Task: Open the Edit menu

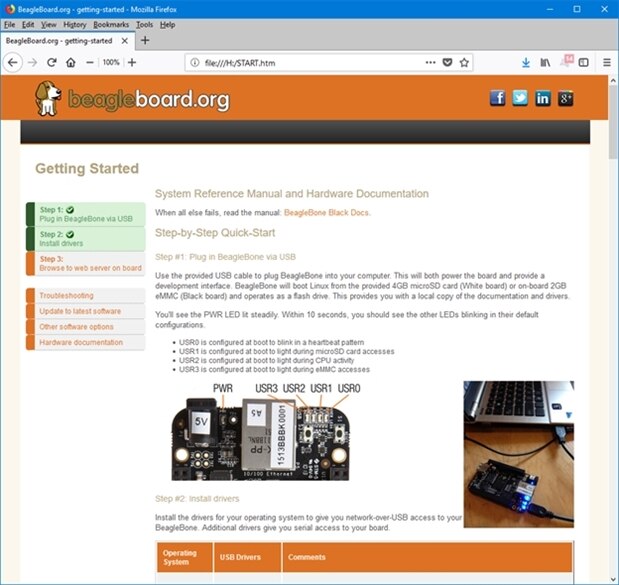Action: pyautogui.click(x=28, y=24)
